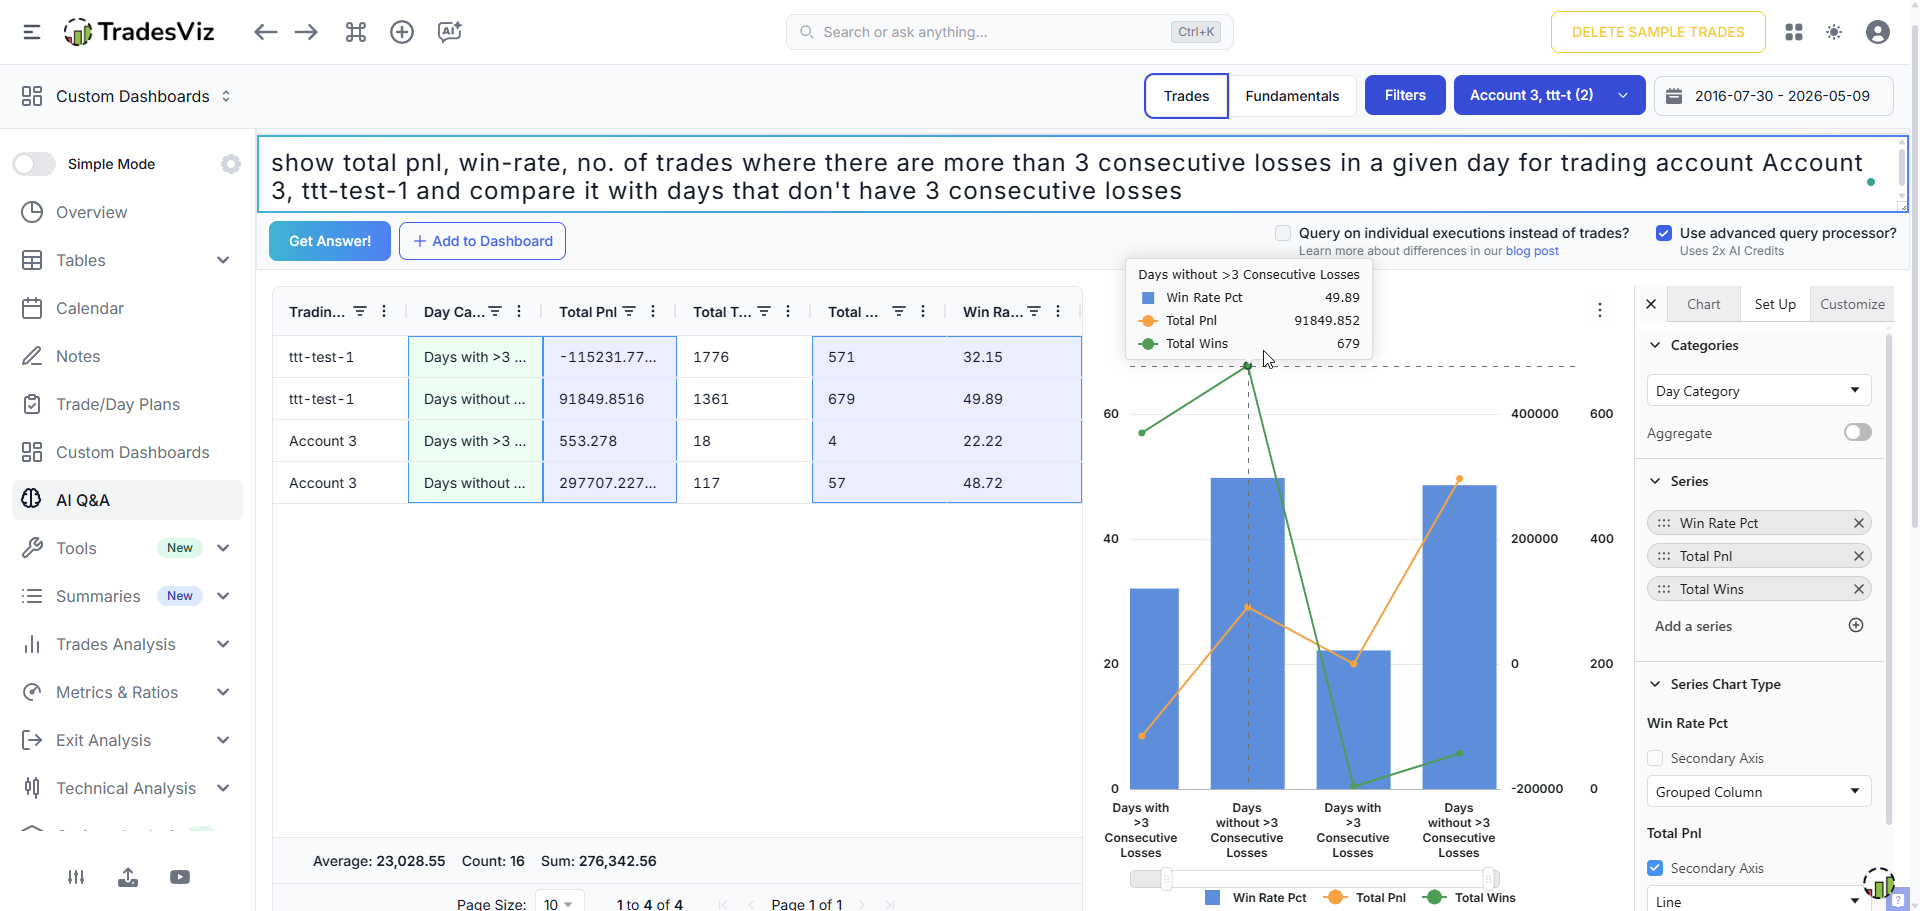Click the upload/import icon at sidebar bottom
Viewport: 1920px width, 911px height.
pyautogui.click(x=128, y=877)
